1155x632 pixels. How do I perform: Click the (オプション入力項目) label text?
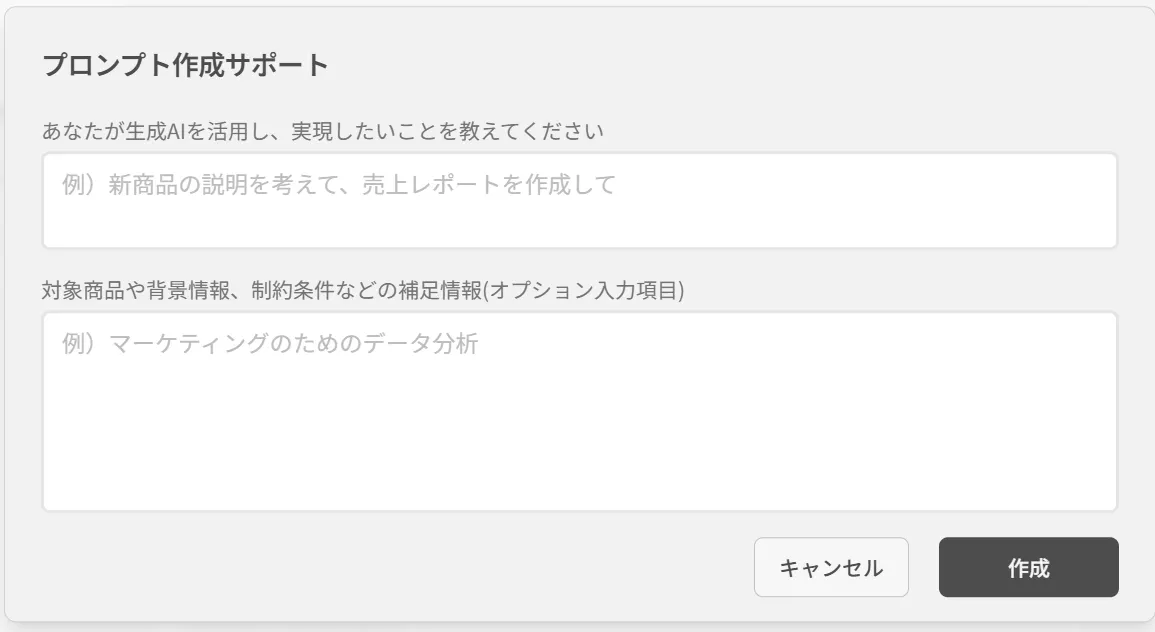click(x=584, y=291)
